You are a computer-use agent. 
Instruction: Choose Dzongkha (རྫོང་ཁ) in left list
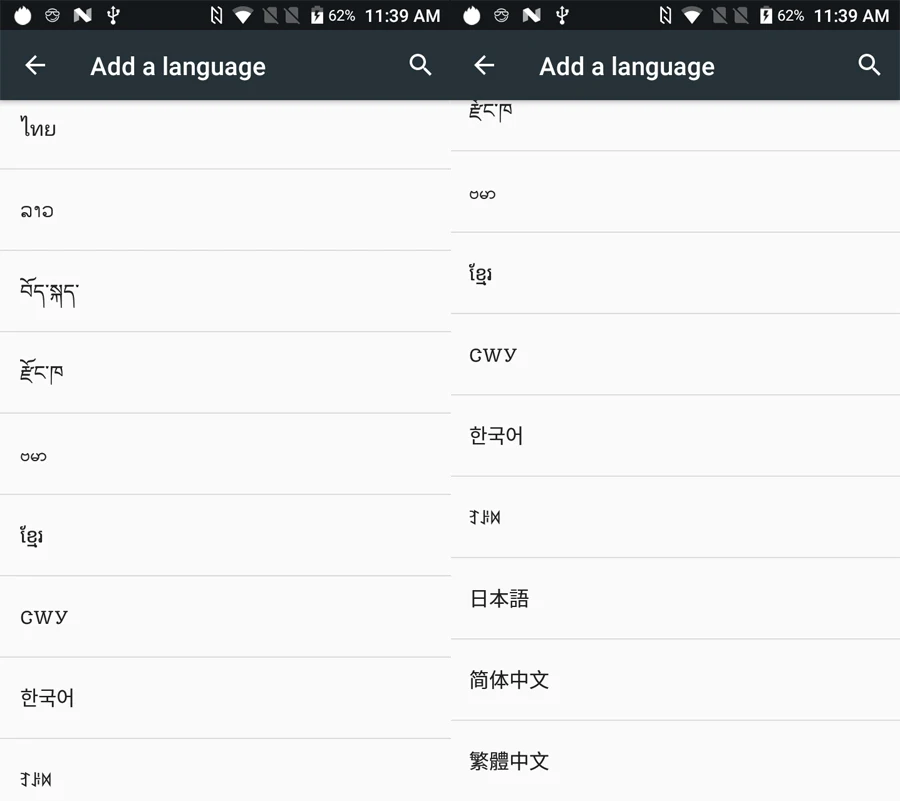click(225, 373)
